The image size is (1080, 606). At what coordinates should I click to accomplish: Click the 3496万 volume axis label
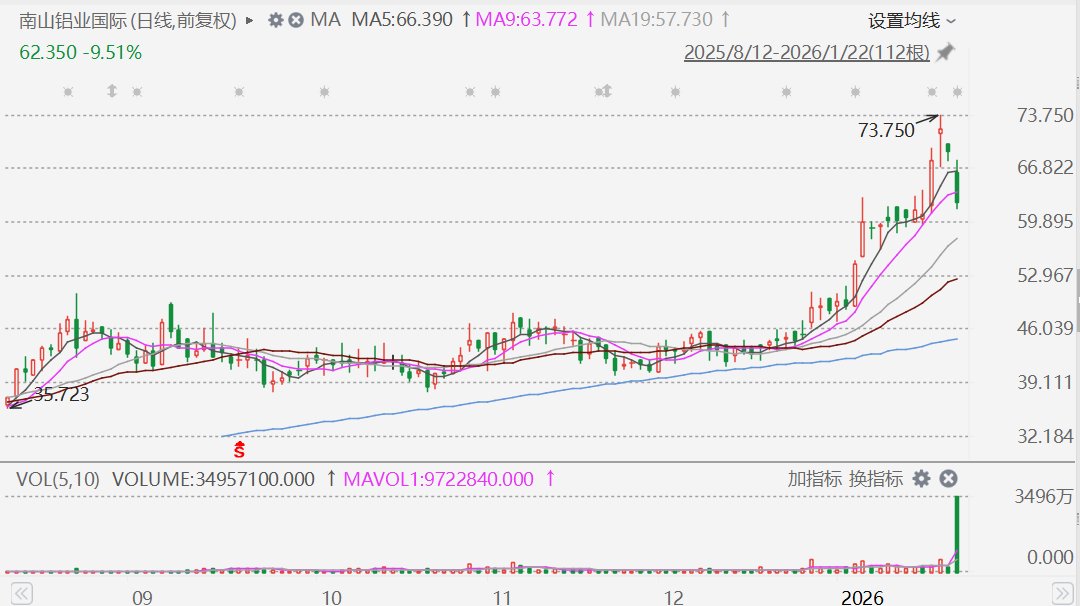pos(1043,497)
